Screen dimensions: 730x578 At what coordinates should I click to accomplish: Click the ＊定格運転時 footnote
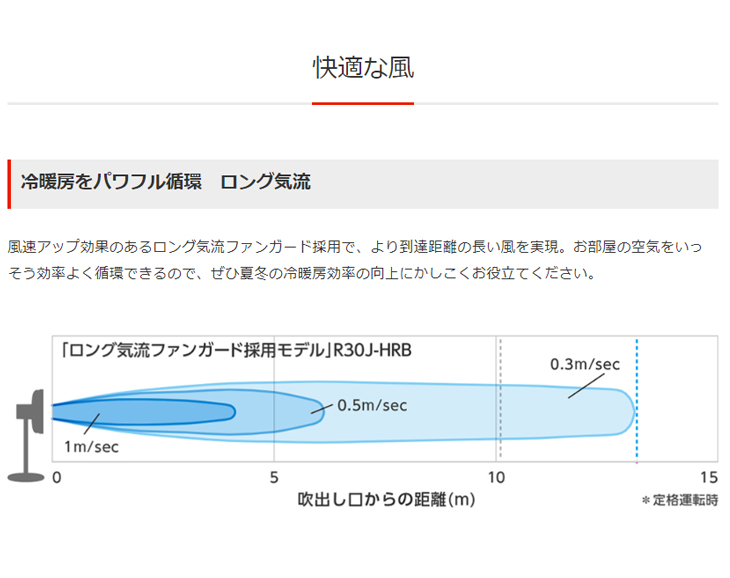679,501
